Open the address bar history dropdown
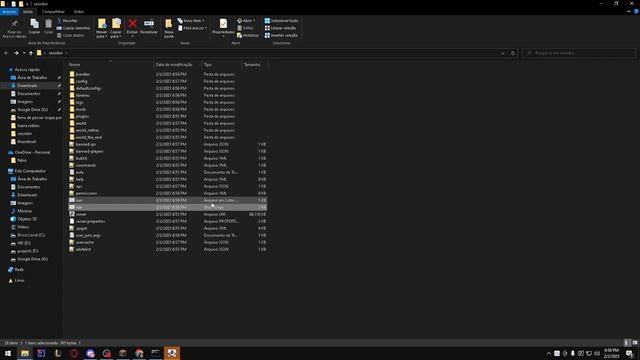640x360 pixels. pyautogui.click(x=503, y=53)
